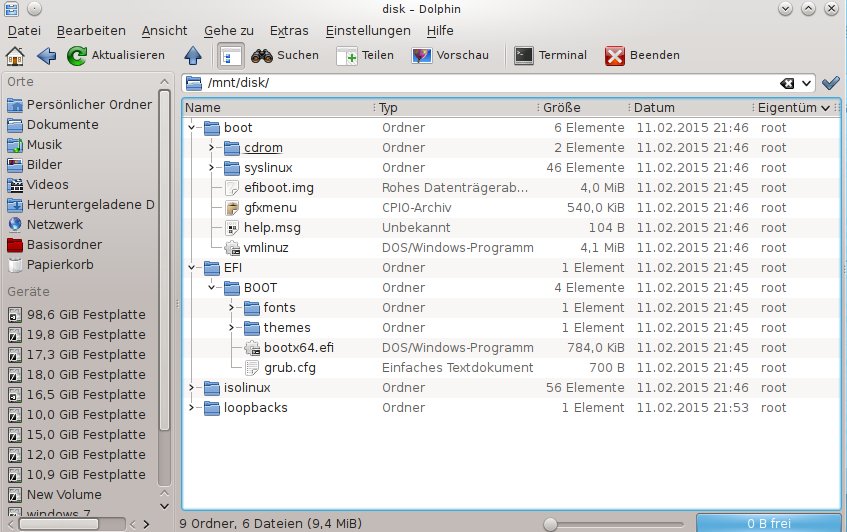Click the blue back arrow icon
Viewport: 847px width, 532px height.
[x=46, y=55]
